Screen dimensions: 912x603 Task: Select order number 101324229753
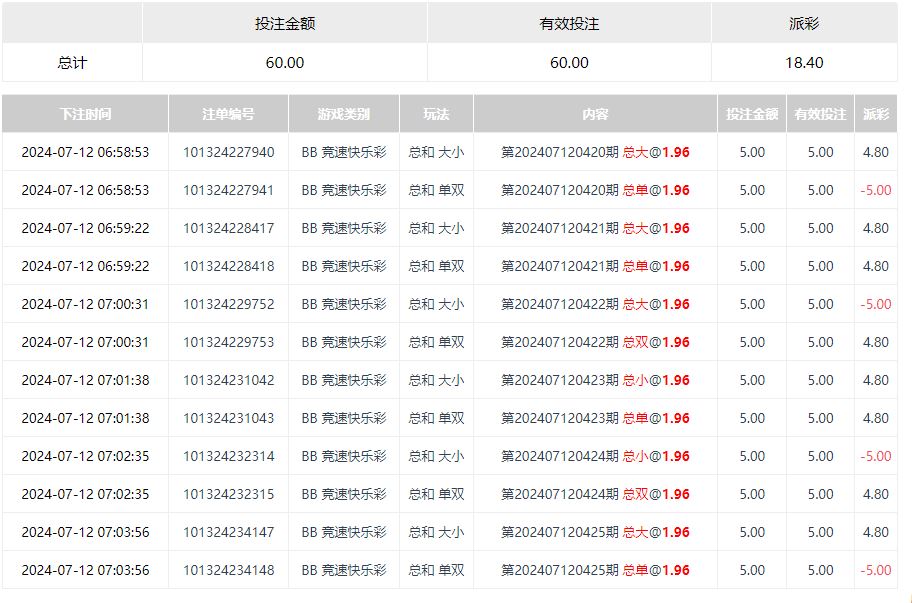click(x=228, y=342)
